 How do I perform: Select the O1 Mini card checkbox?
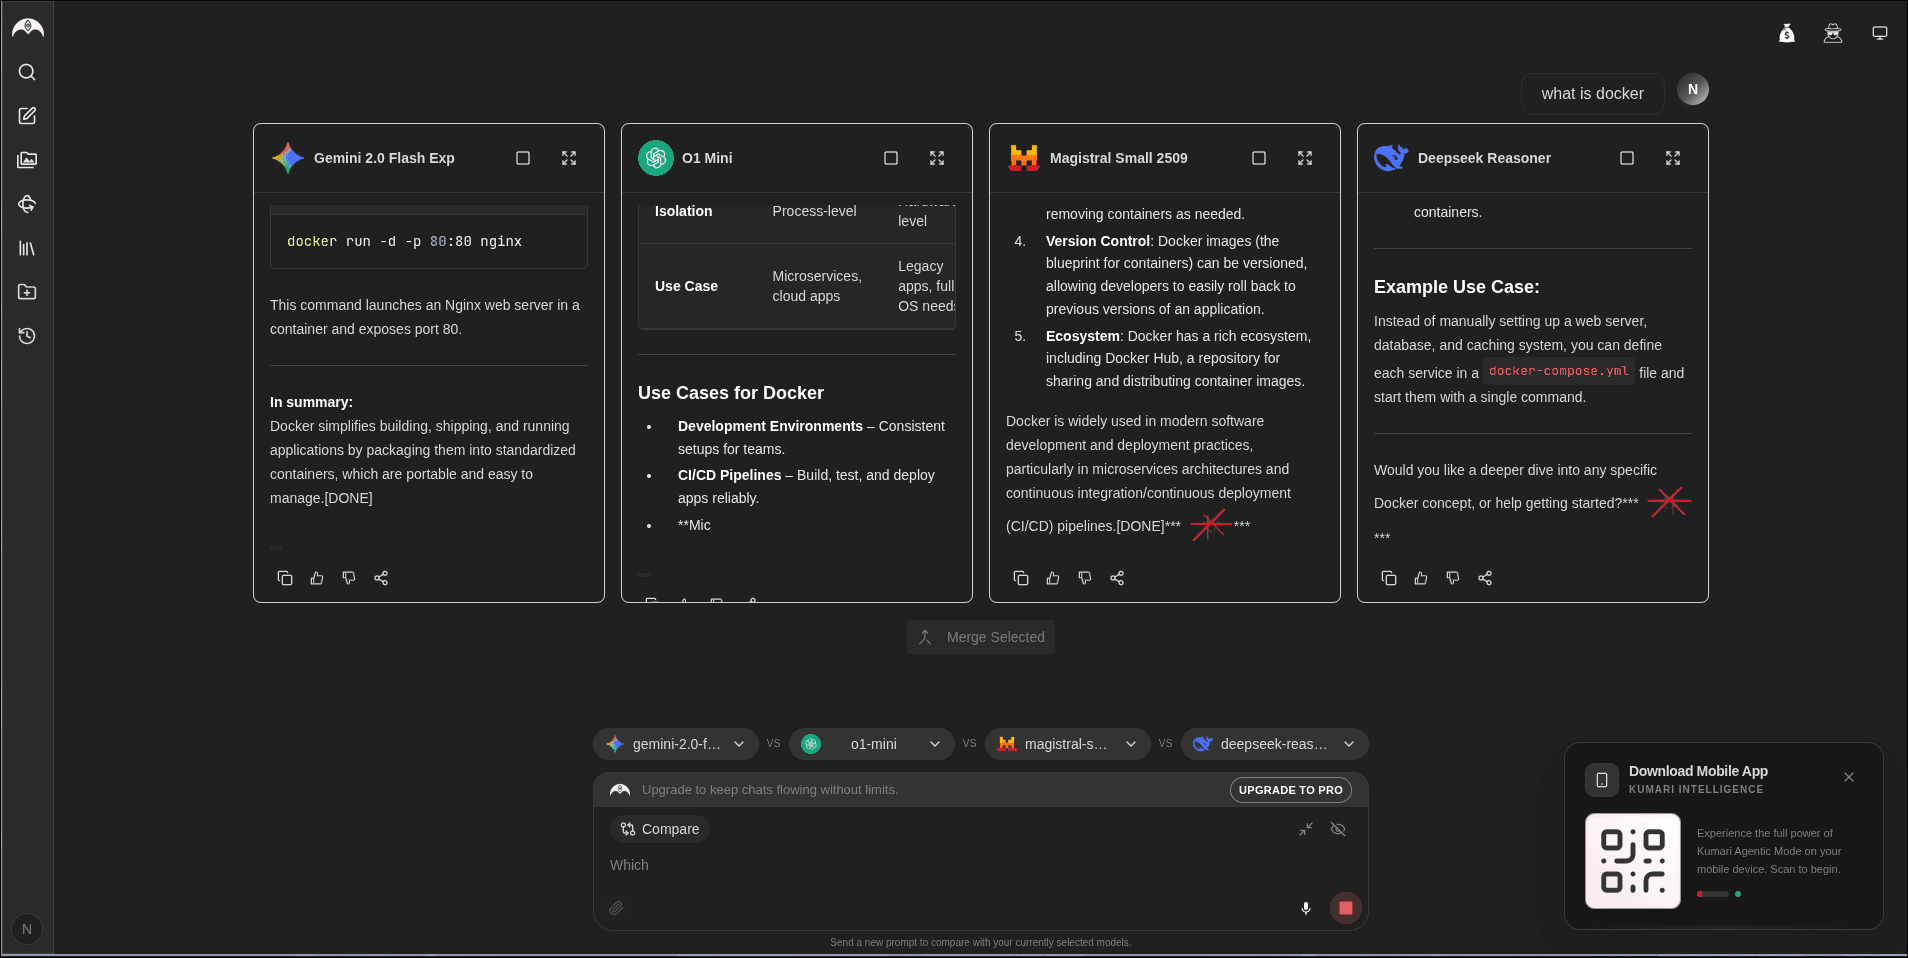coord(889,157)
